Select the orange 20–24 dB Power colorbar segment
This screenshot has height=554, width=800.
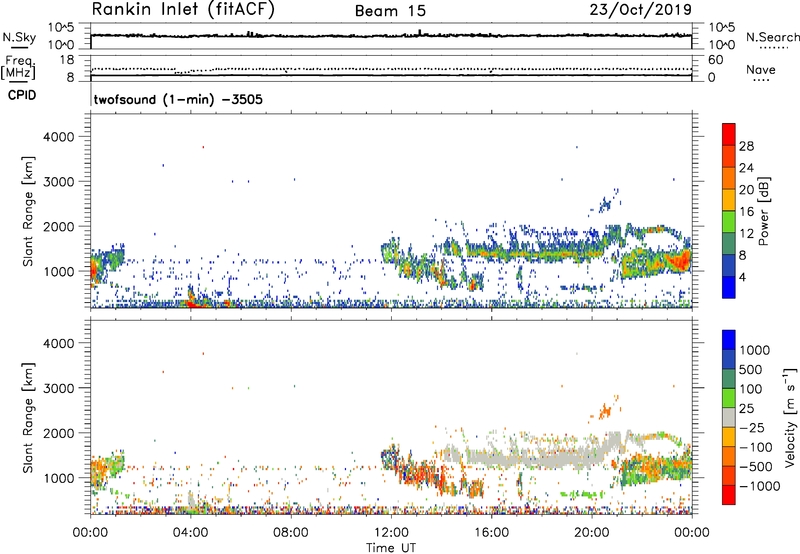pyautogui.click(x=729, y=178)
